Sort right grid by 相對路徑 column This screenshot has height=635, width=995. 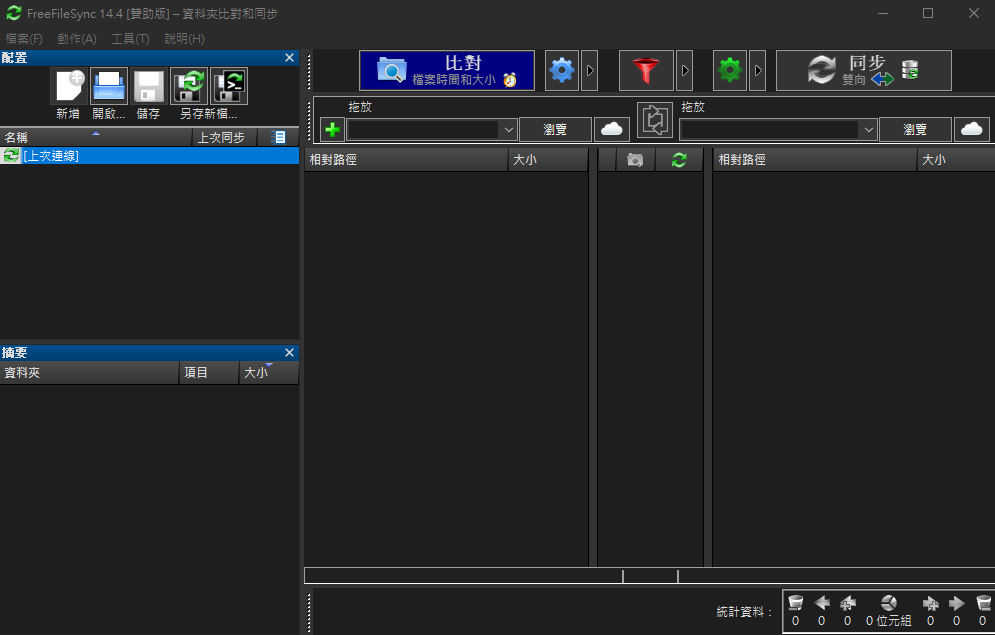(815, 160)
